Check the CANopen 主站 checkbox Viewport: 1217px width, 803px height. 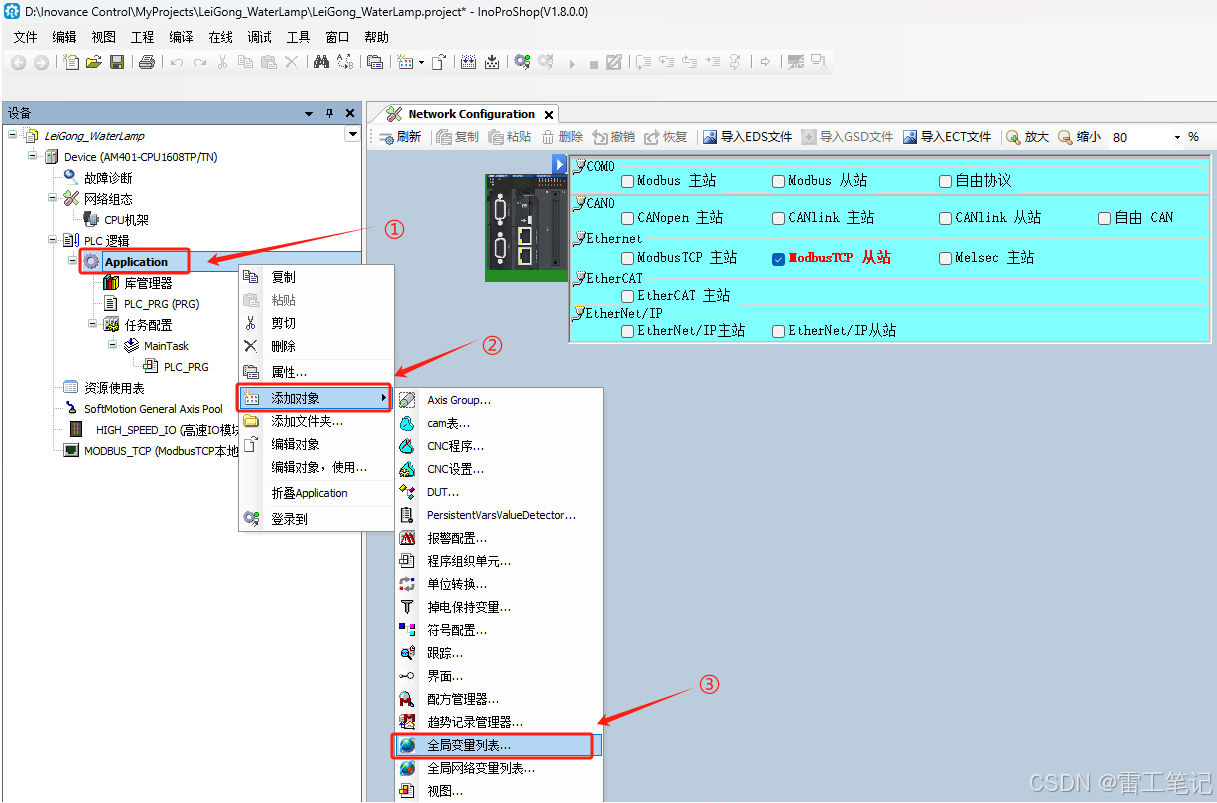coord(627,218)
